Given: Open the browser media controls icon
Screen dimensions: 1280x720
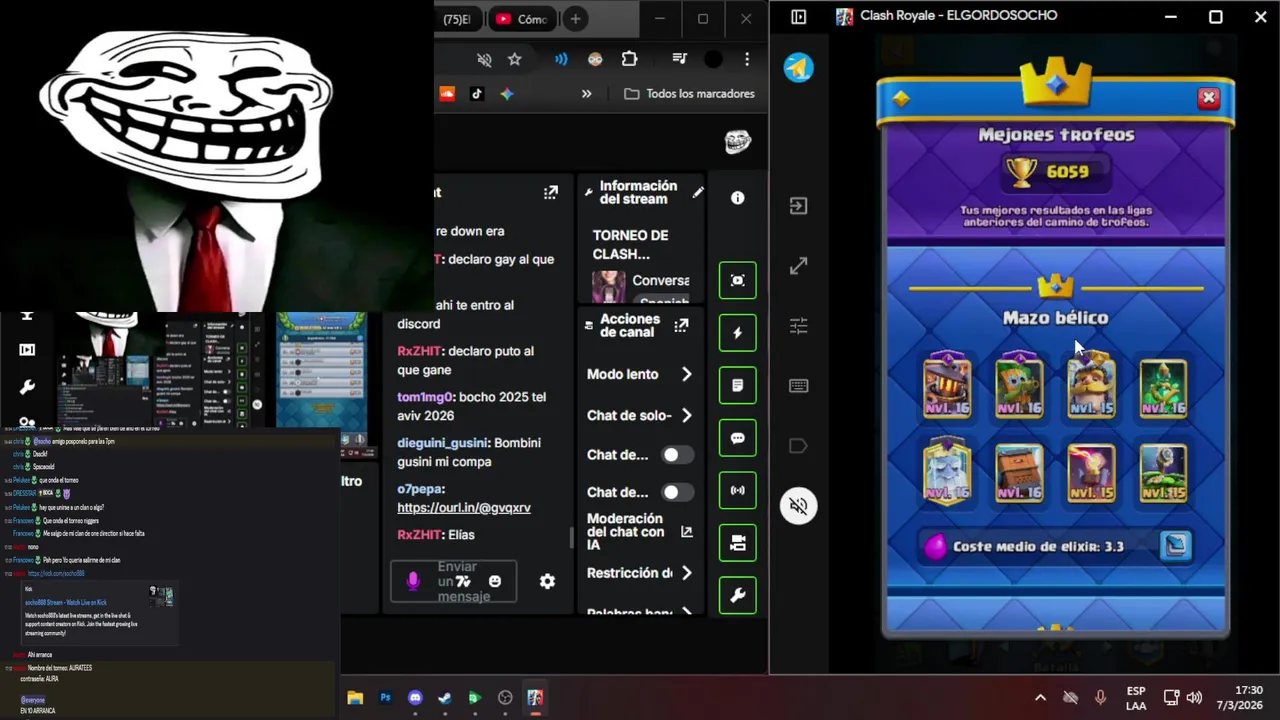Looking at the screenshot, I should [x=680, y=59].
